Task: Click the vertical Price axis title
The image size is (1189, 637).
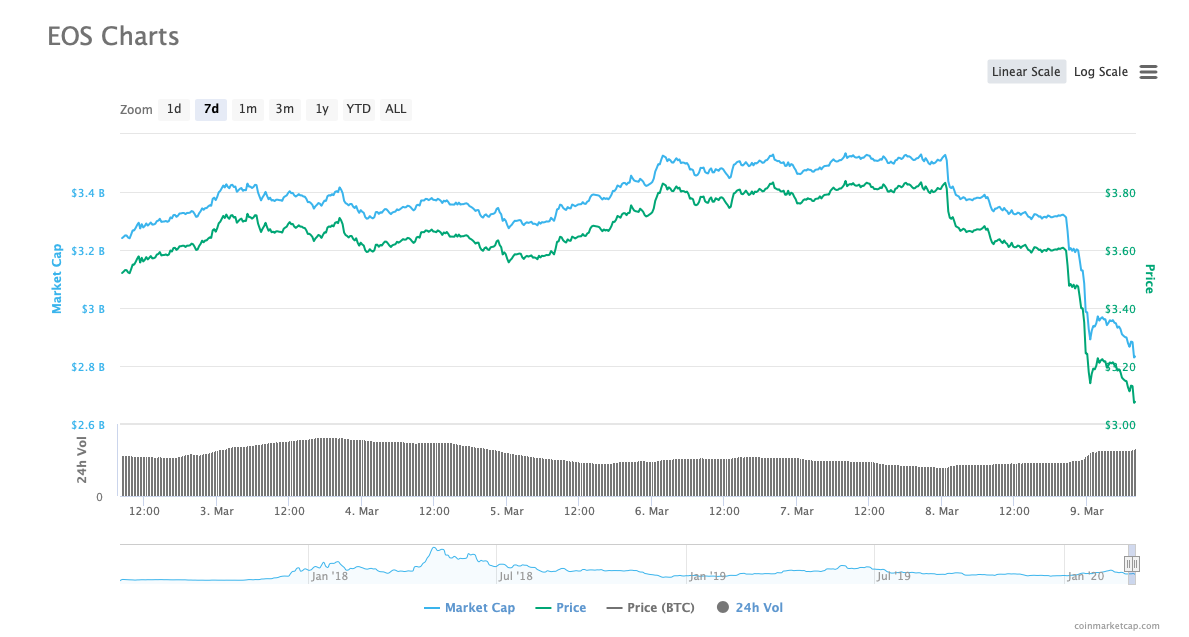Action: coord(1150,279)
